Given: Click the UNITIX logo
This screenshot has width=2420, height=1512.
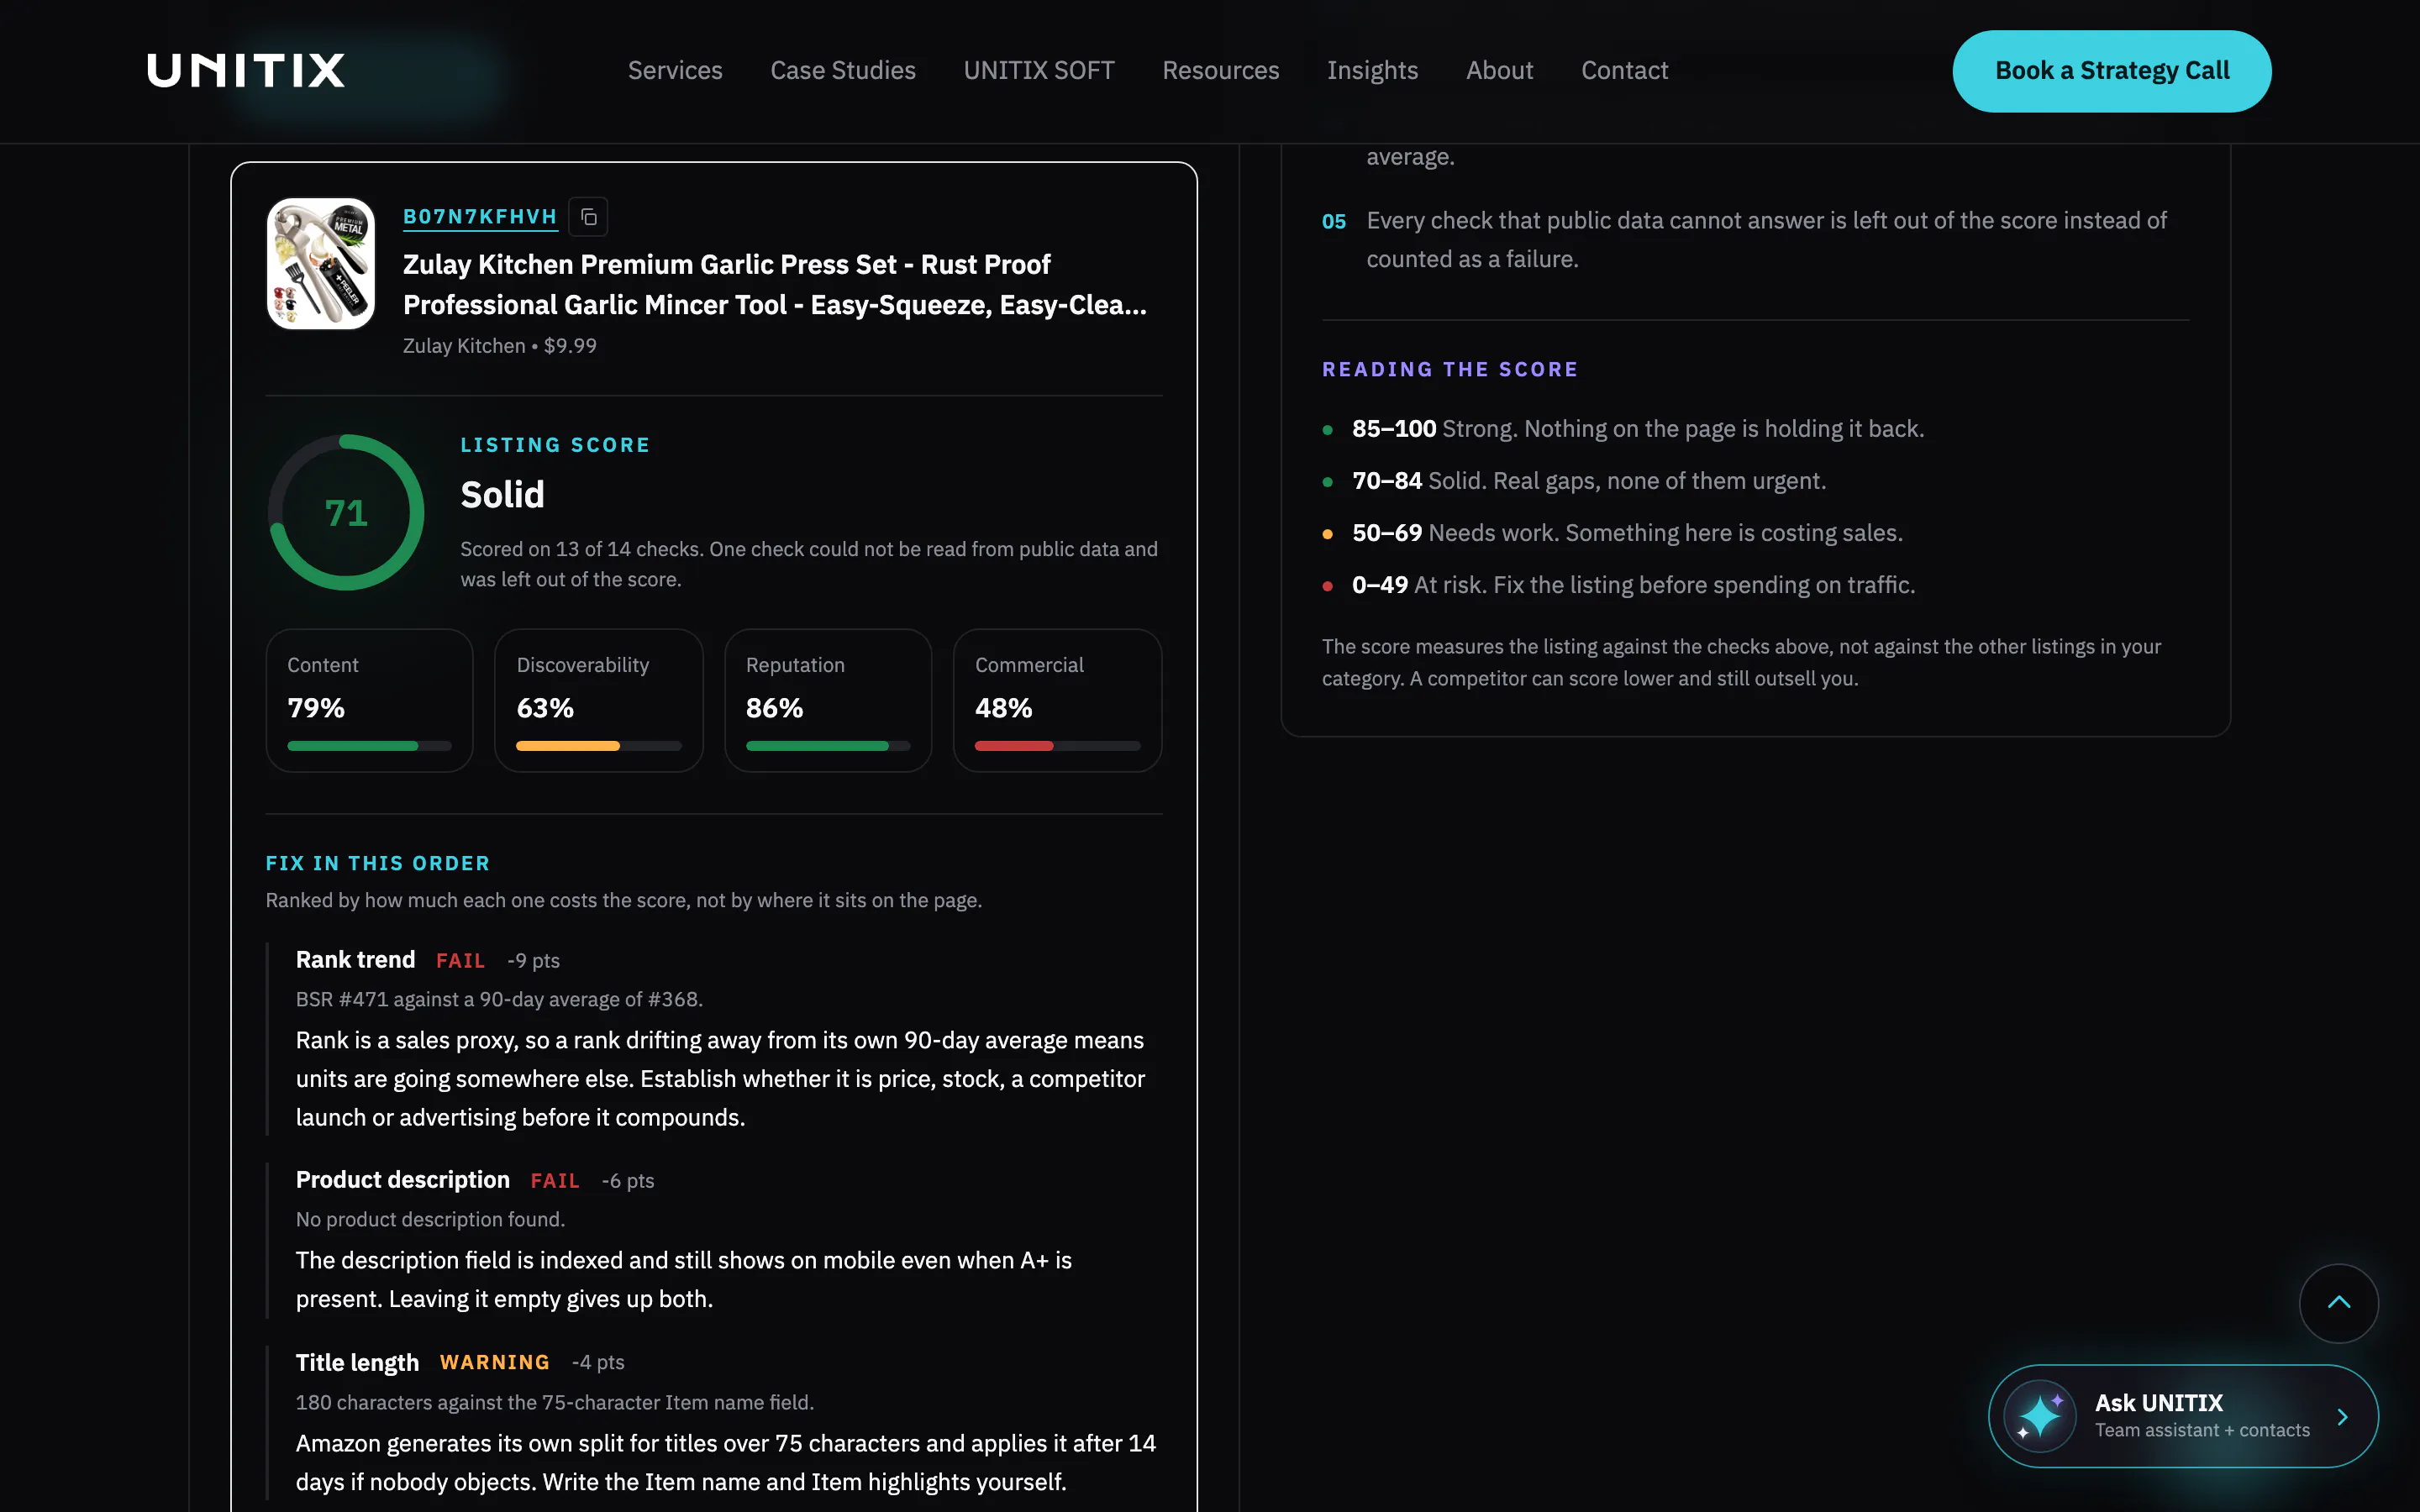Looking at the screenshot, I should click(x=246, y=70).
